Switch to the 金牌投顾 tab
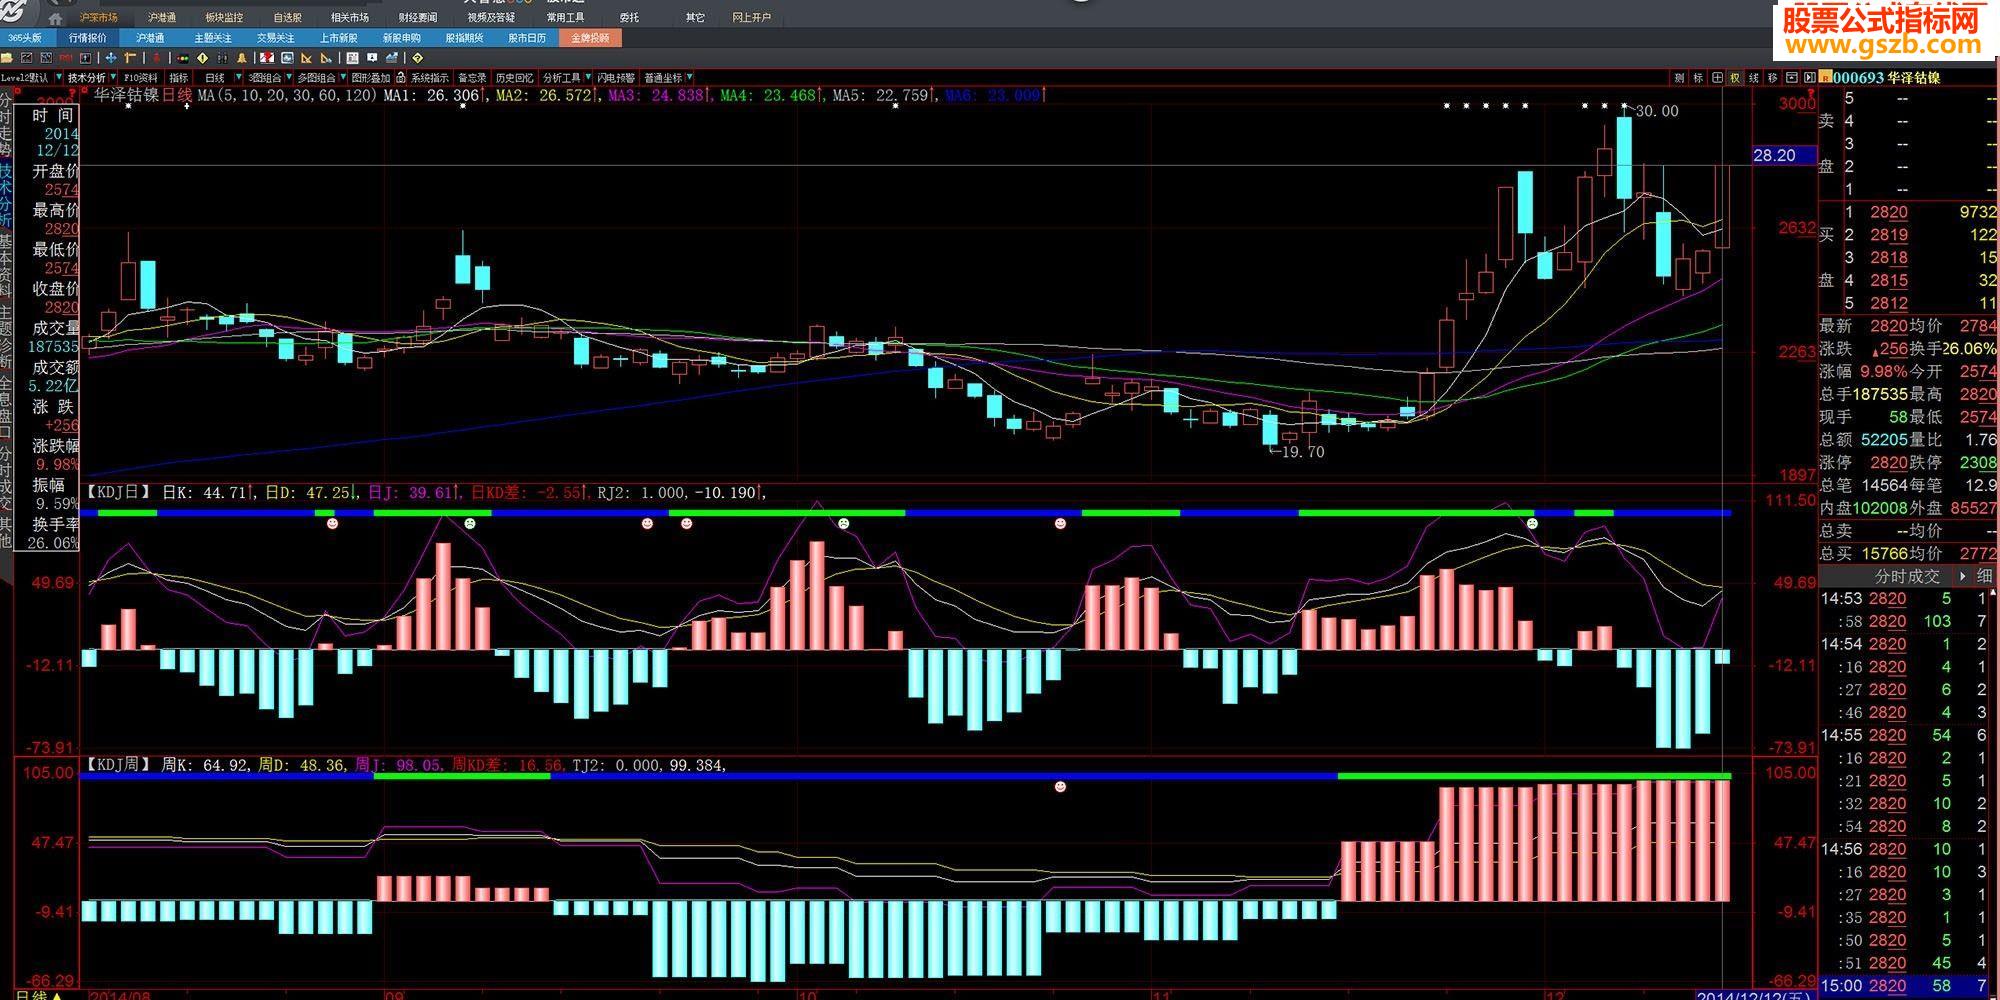 [590, 38]
